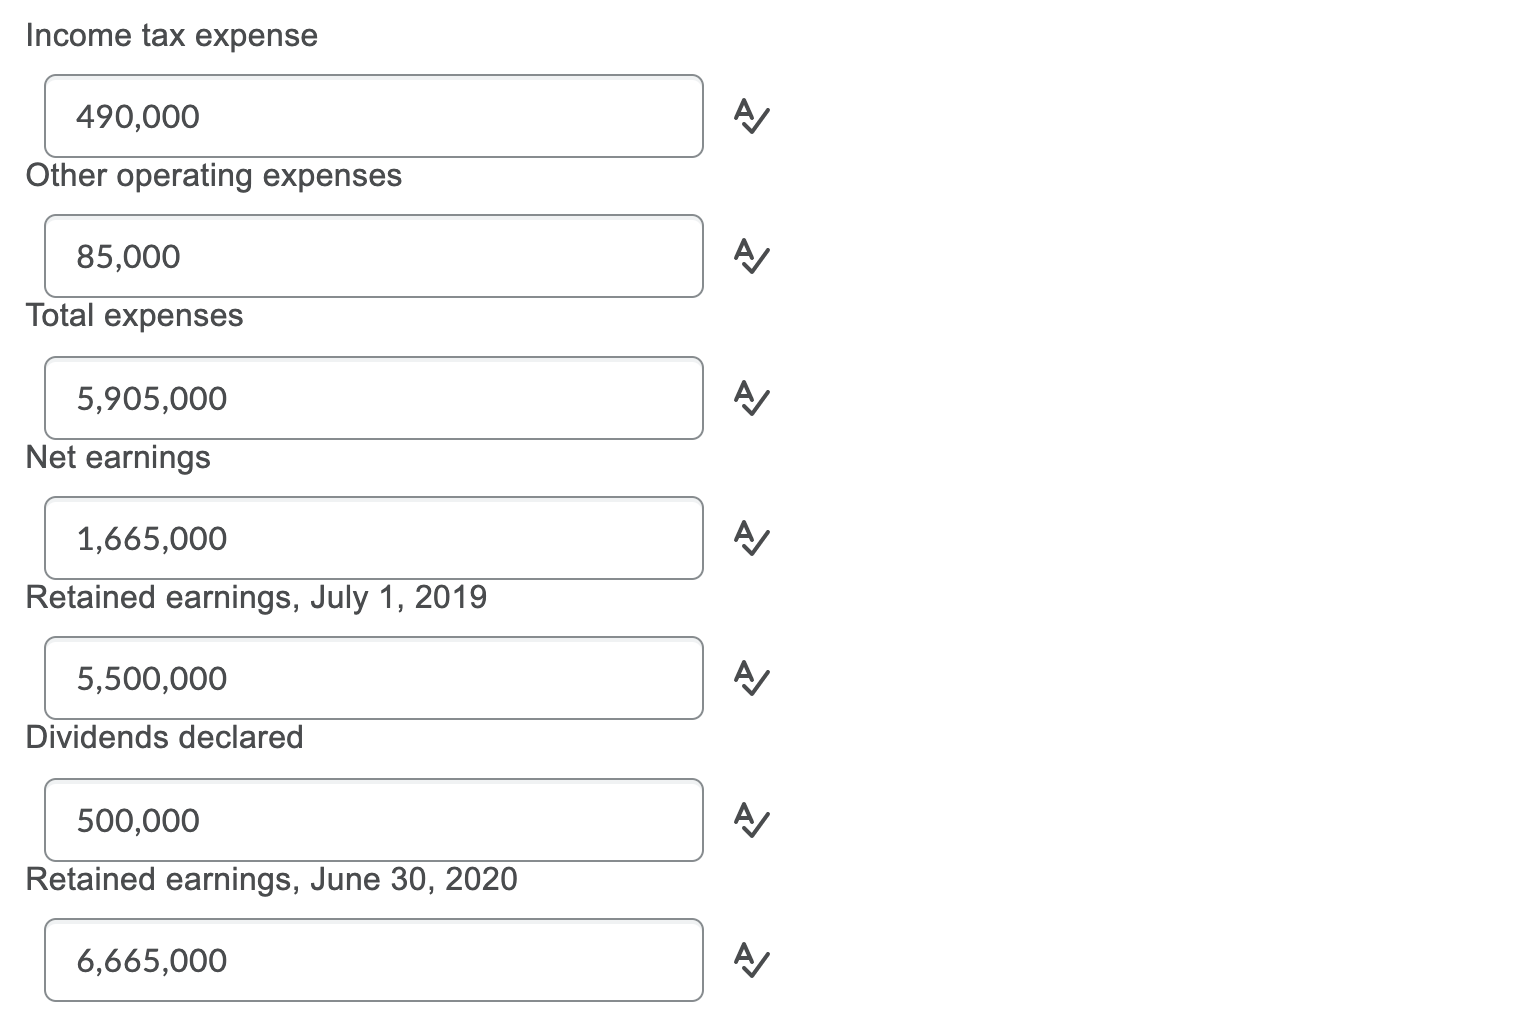Click the Dividends declared label
Screen dimensions: 1524x1022
pos(165,738)
